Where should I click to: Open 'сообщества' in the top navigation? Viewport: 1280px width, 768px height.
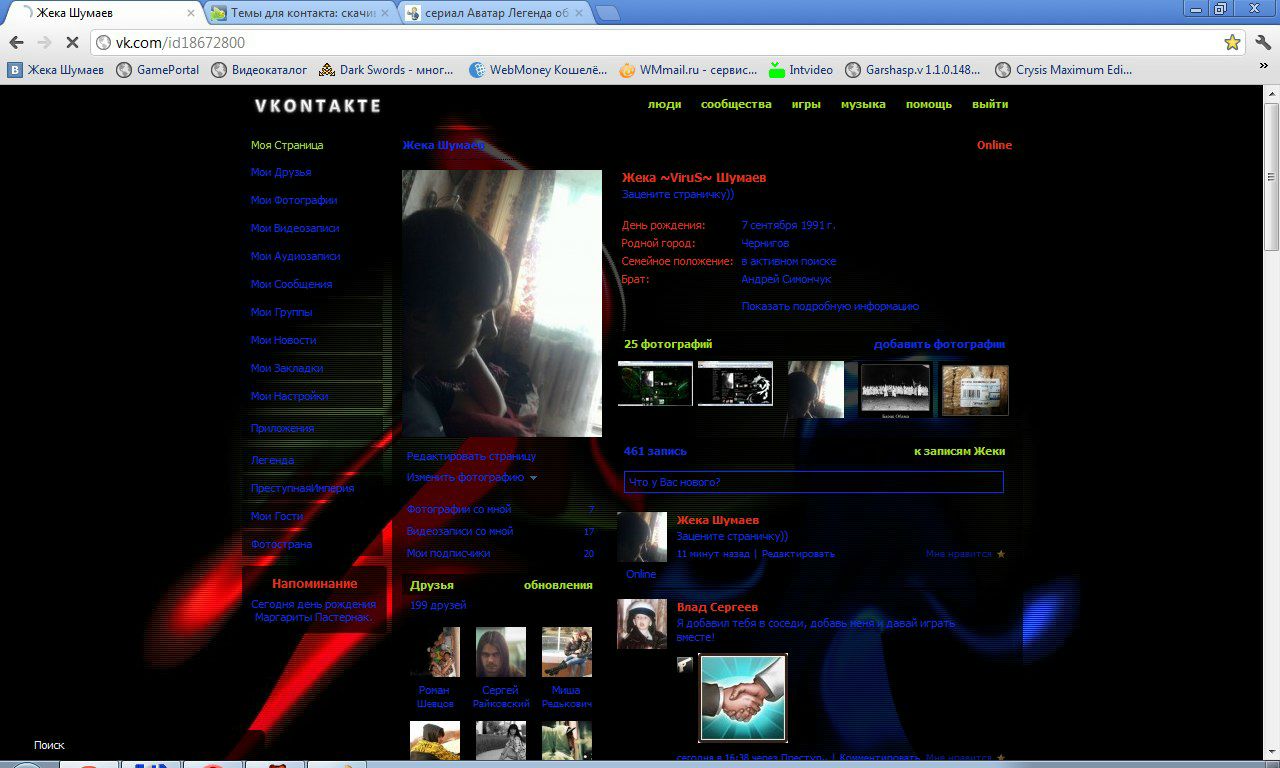(736, 104)
